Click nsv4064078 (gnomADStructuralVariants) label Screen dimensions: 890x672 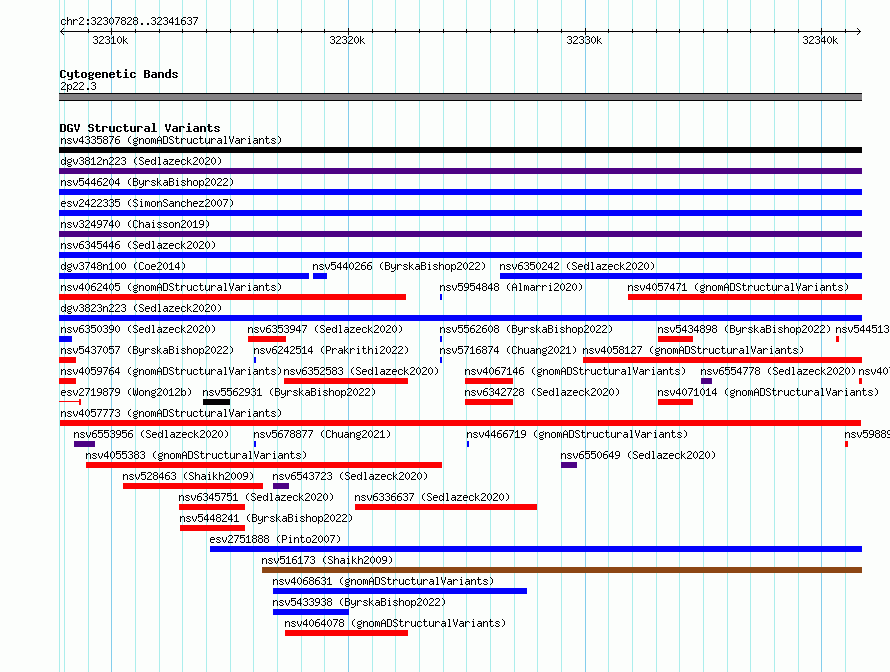click(395, 623)
